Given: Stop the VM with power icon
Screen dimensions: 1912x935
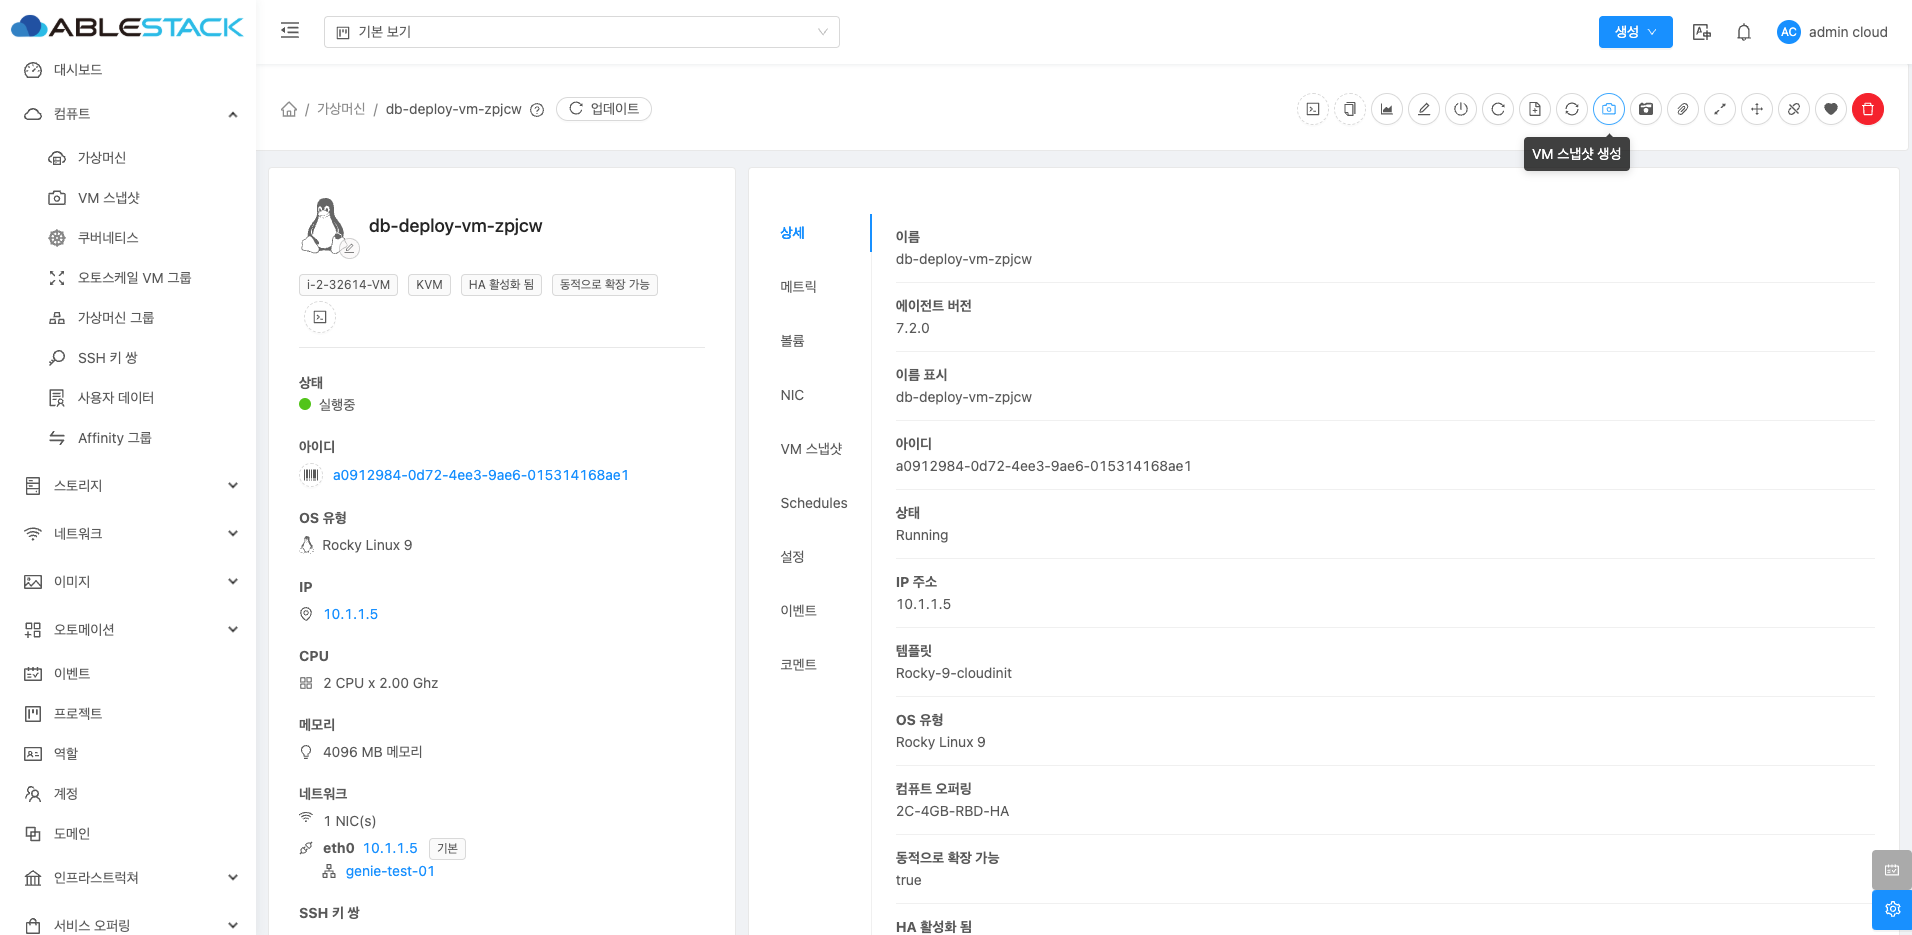Looking at the screenshot, I should pyautogui.click(x=1461, y=109).
